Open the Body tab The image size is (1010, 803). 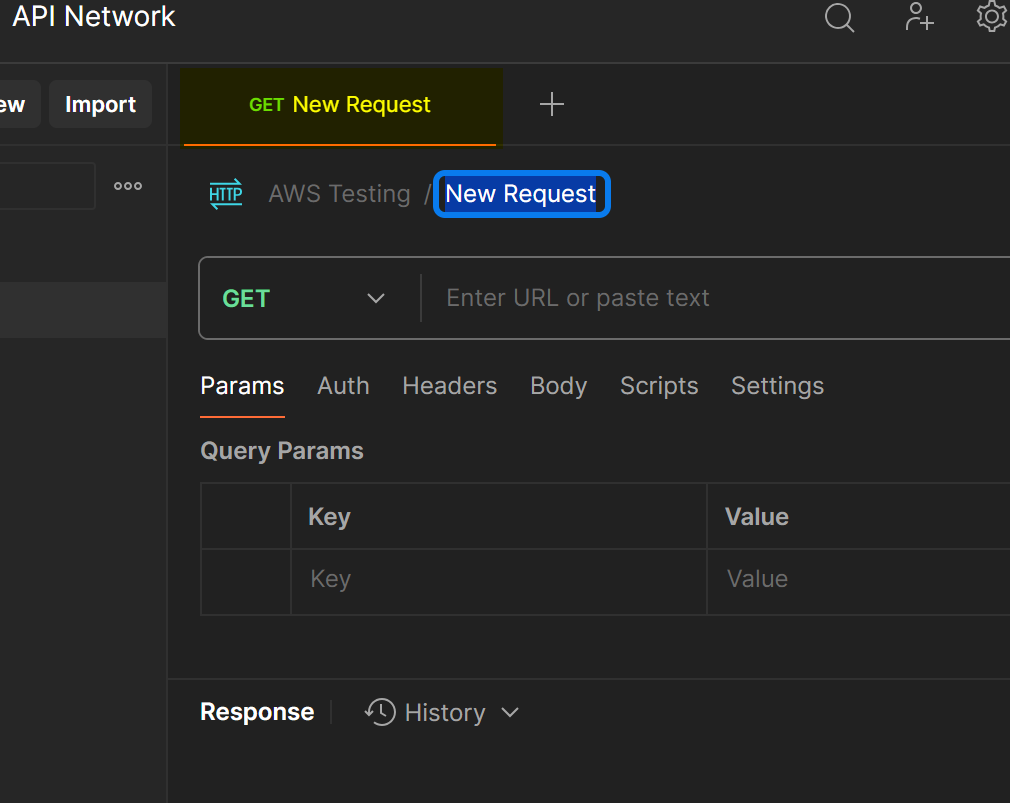(558, 386)
